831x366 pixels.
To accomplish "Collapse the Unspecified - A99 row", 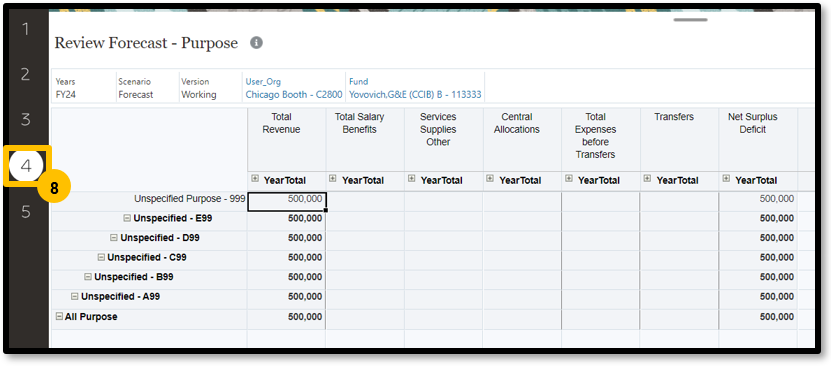I will (x=75, y=297).
